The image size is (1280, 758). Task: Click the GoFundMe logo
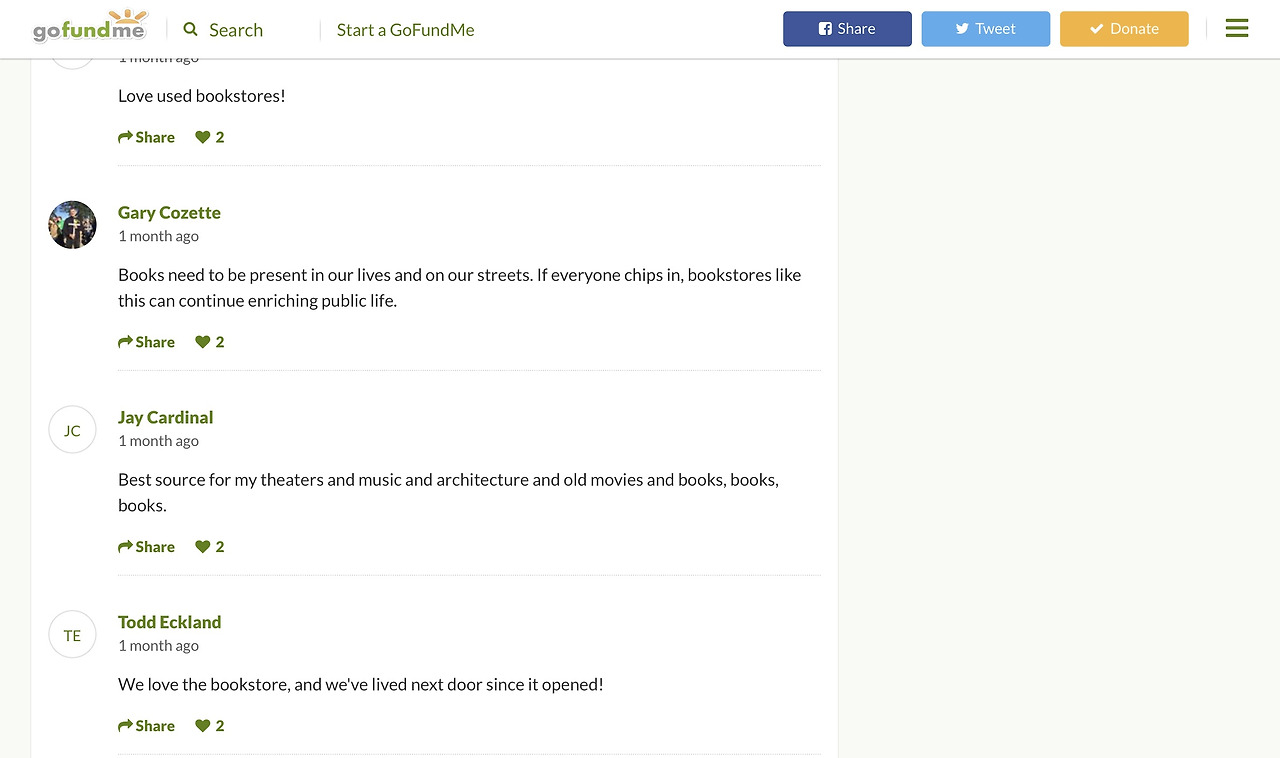90,27
